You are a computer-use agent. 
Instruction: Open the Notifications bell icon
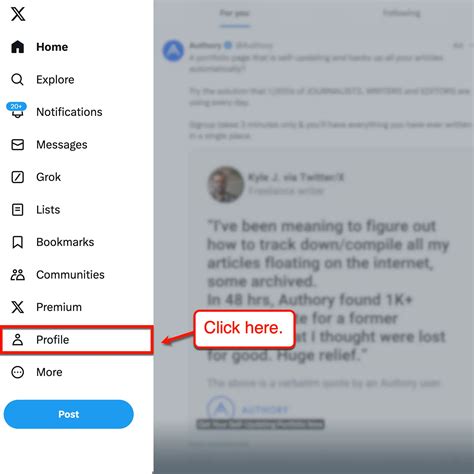click(17, 111)
